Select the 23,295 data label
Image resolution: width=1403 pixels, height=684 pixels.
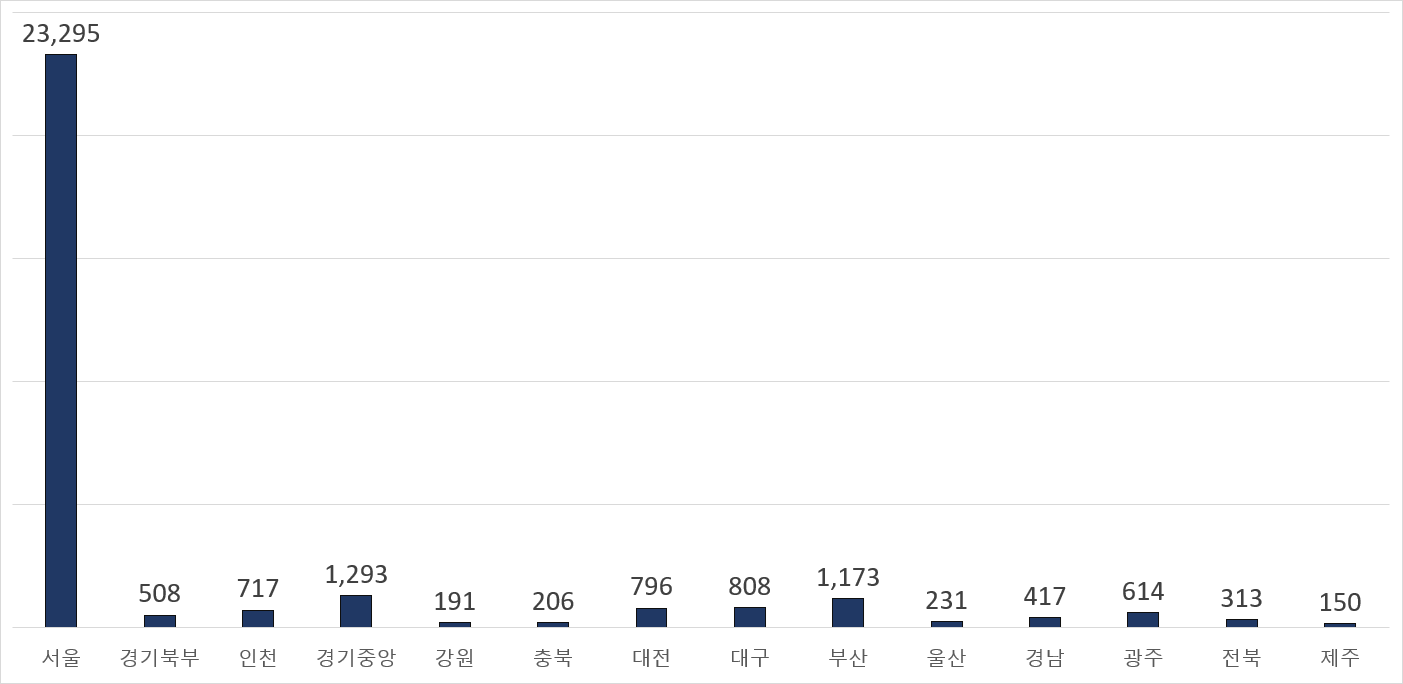(61, 34)
